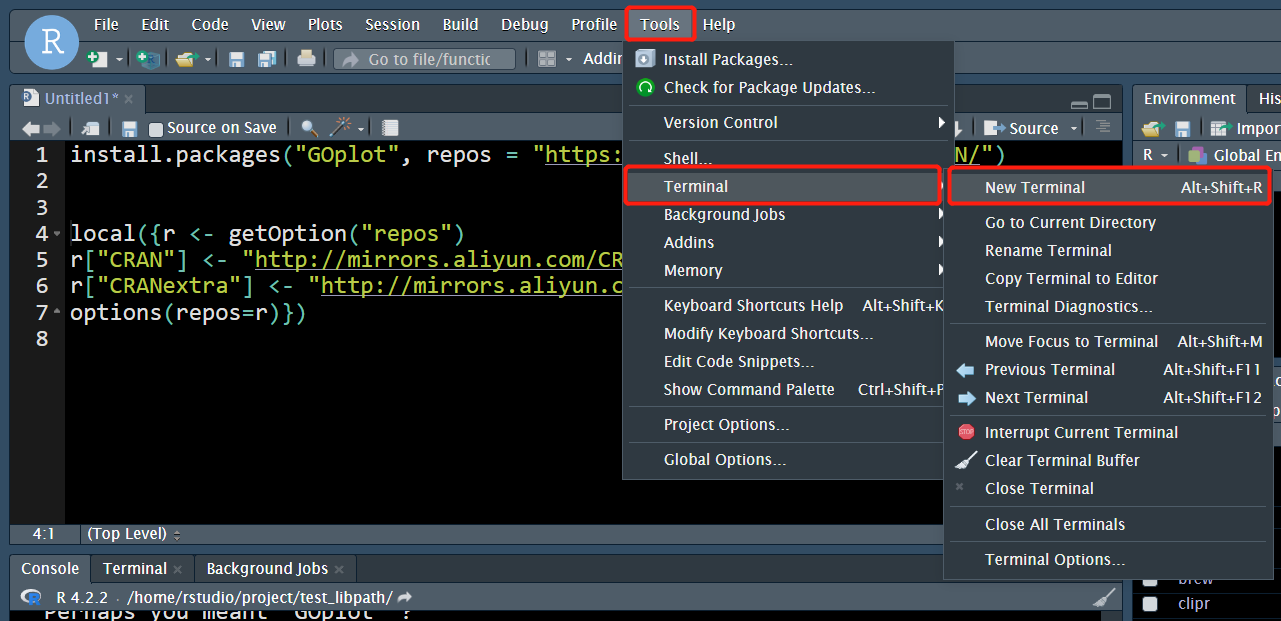Toggle the Source on Save checkbox
The width and height of the screenshot is (1281, 621).
coord(156,129)
